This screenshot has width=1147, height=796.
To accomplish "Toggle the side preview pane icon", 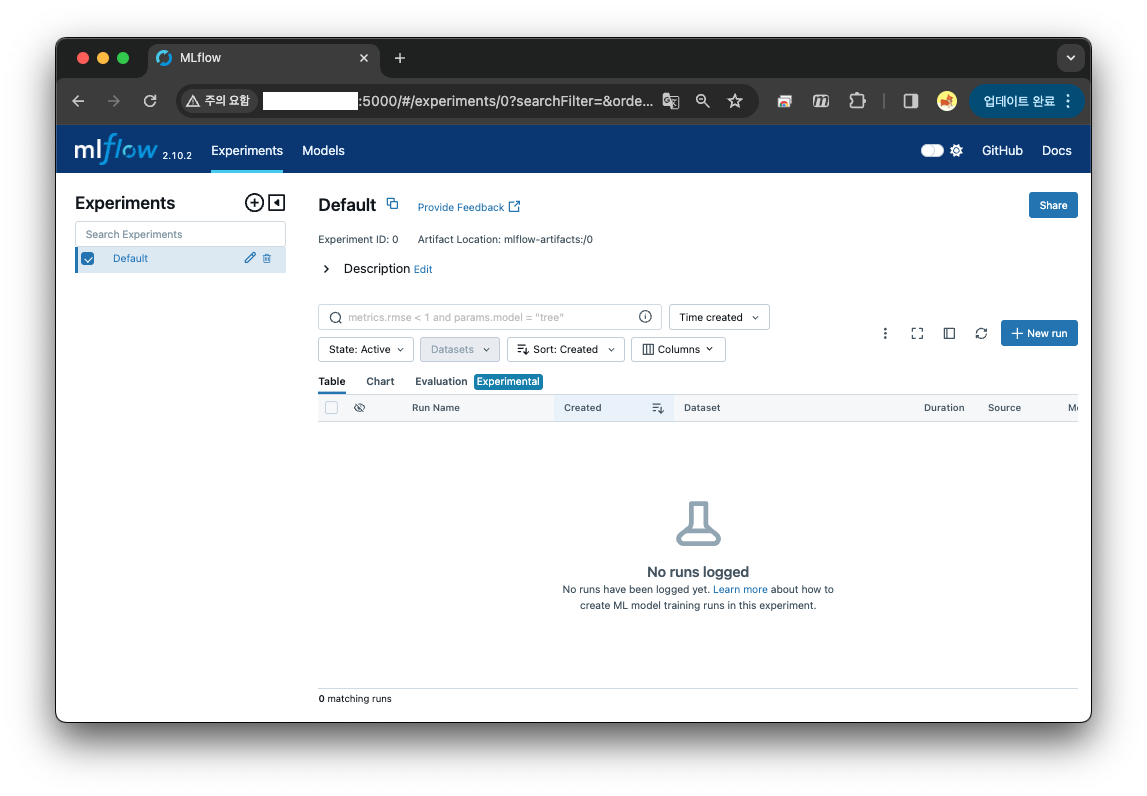I will click(x=949, y=334).
